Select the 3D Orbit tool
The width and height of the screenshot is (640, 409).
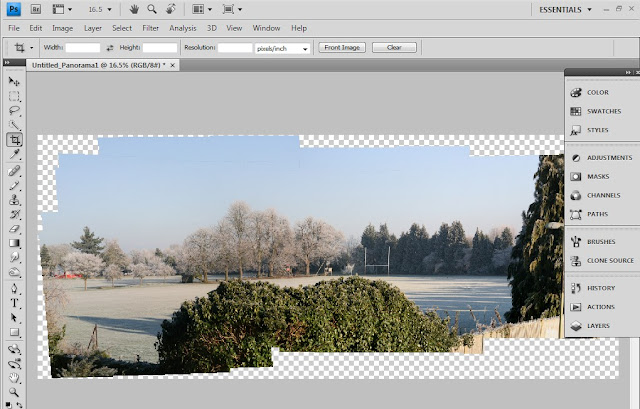click(x=14, y=364)
